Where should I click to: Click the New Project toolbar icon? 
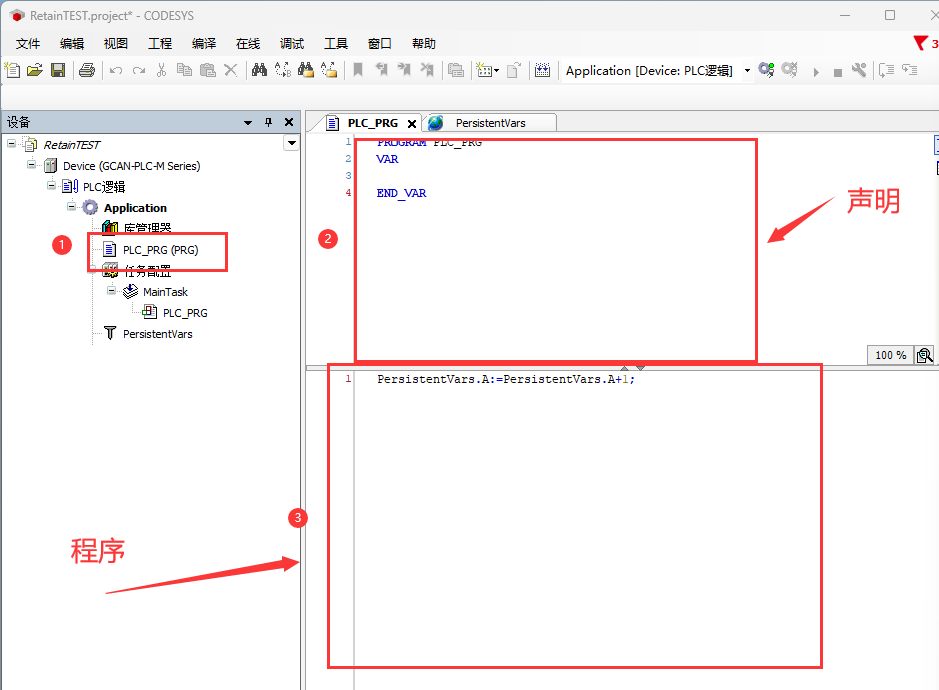click(12, 70)
